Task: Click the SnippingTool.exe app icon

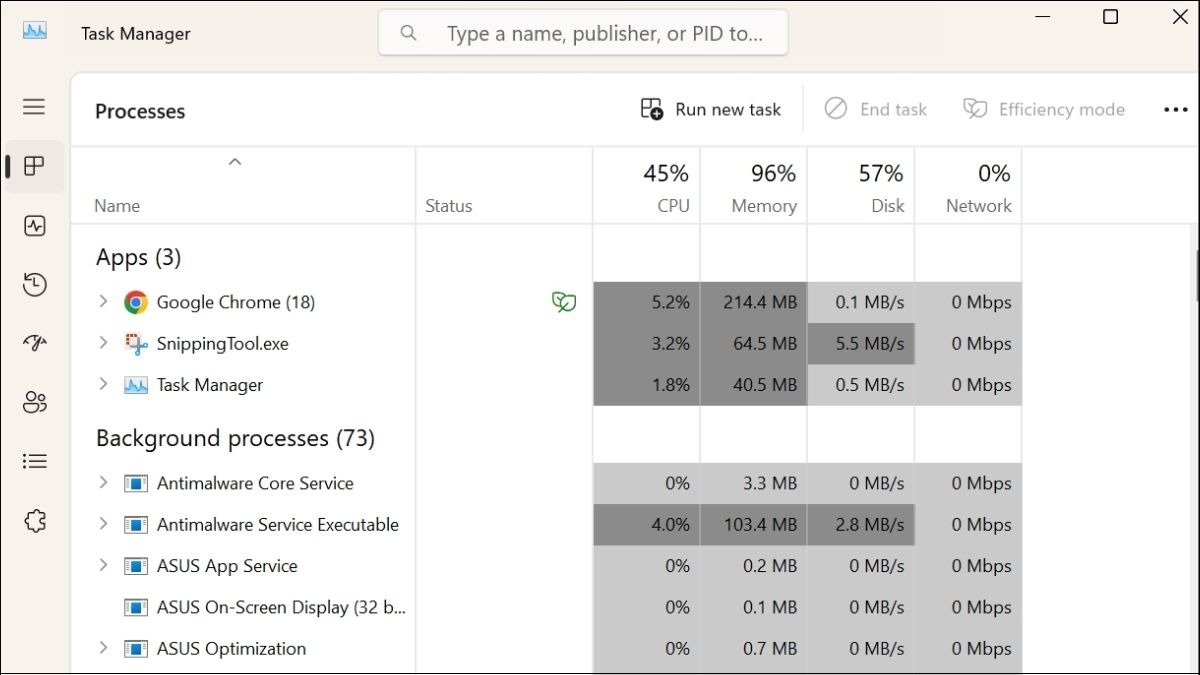Action: click(x=136, y=344)
